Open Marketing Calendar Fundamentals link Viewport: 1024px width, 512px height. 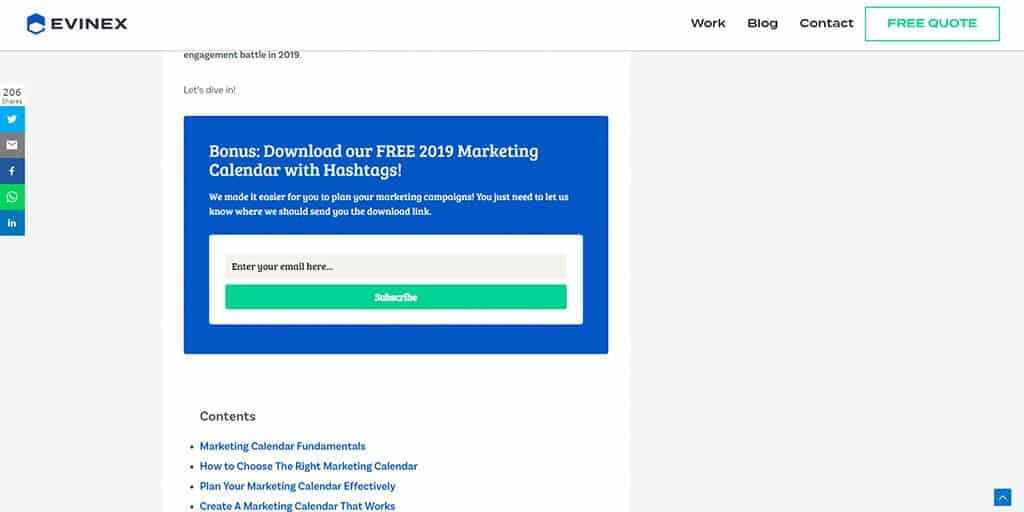282,447
